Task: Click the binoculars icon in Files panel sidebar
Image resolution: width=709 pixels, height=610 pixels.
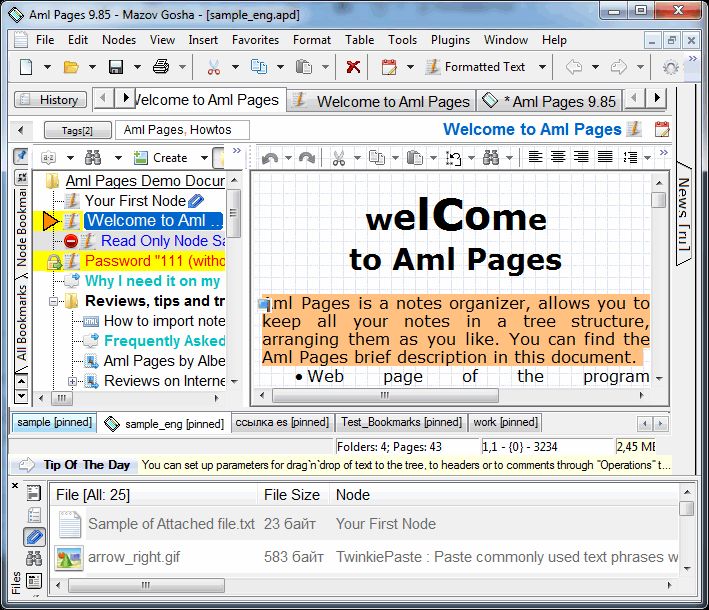Action: point(34,559)
